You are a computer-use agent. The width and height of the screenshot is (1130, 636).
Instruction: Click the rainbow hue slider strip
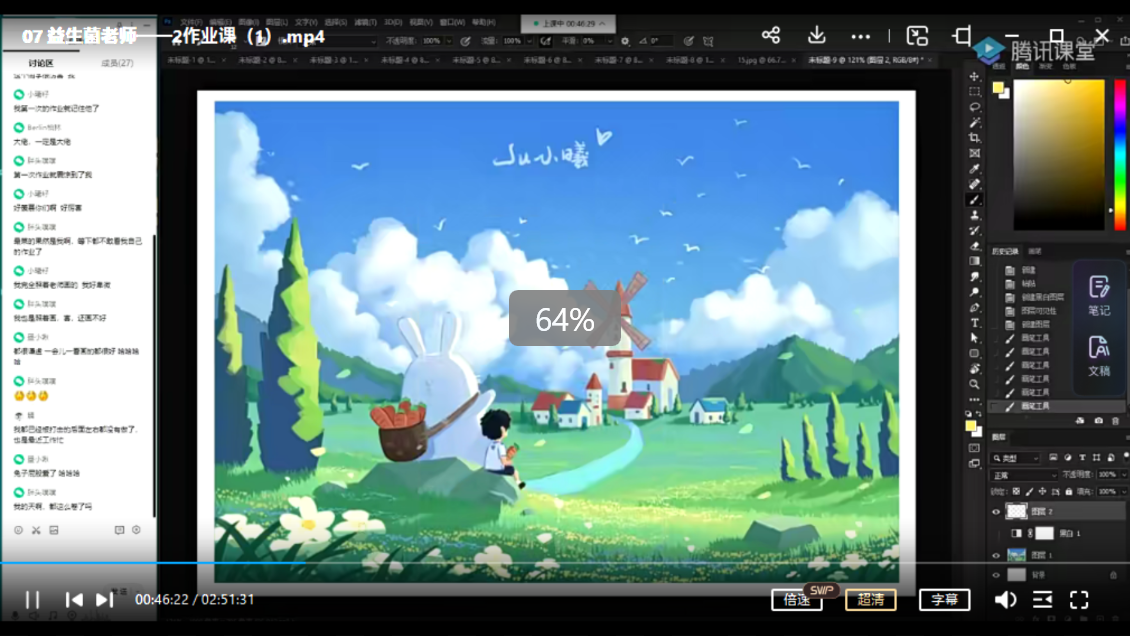pyautogui.click(x=1120, y=154)
